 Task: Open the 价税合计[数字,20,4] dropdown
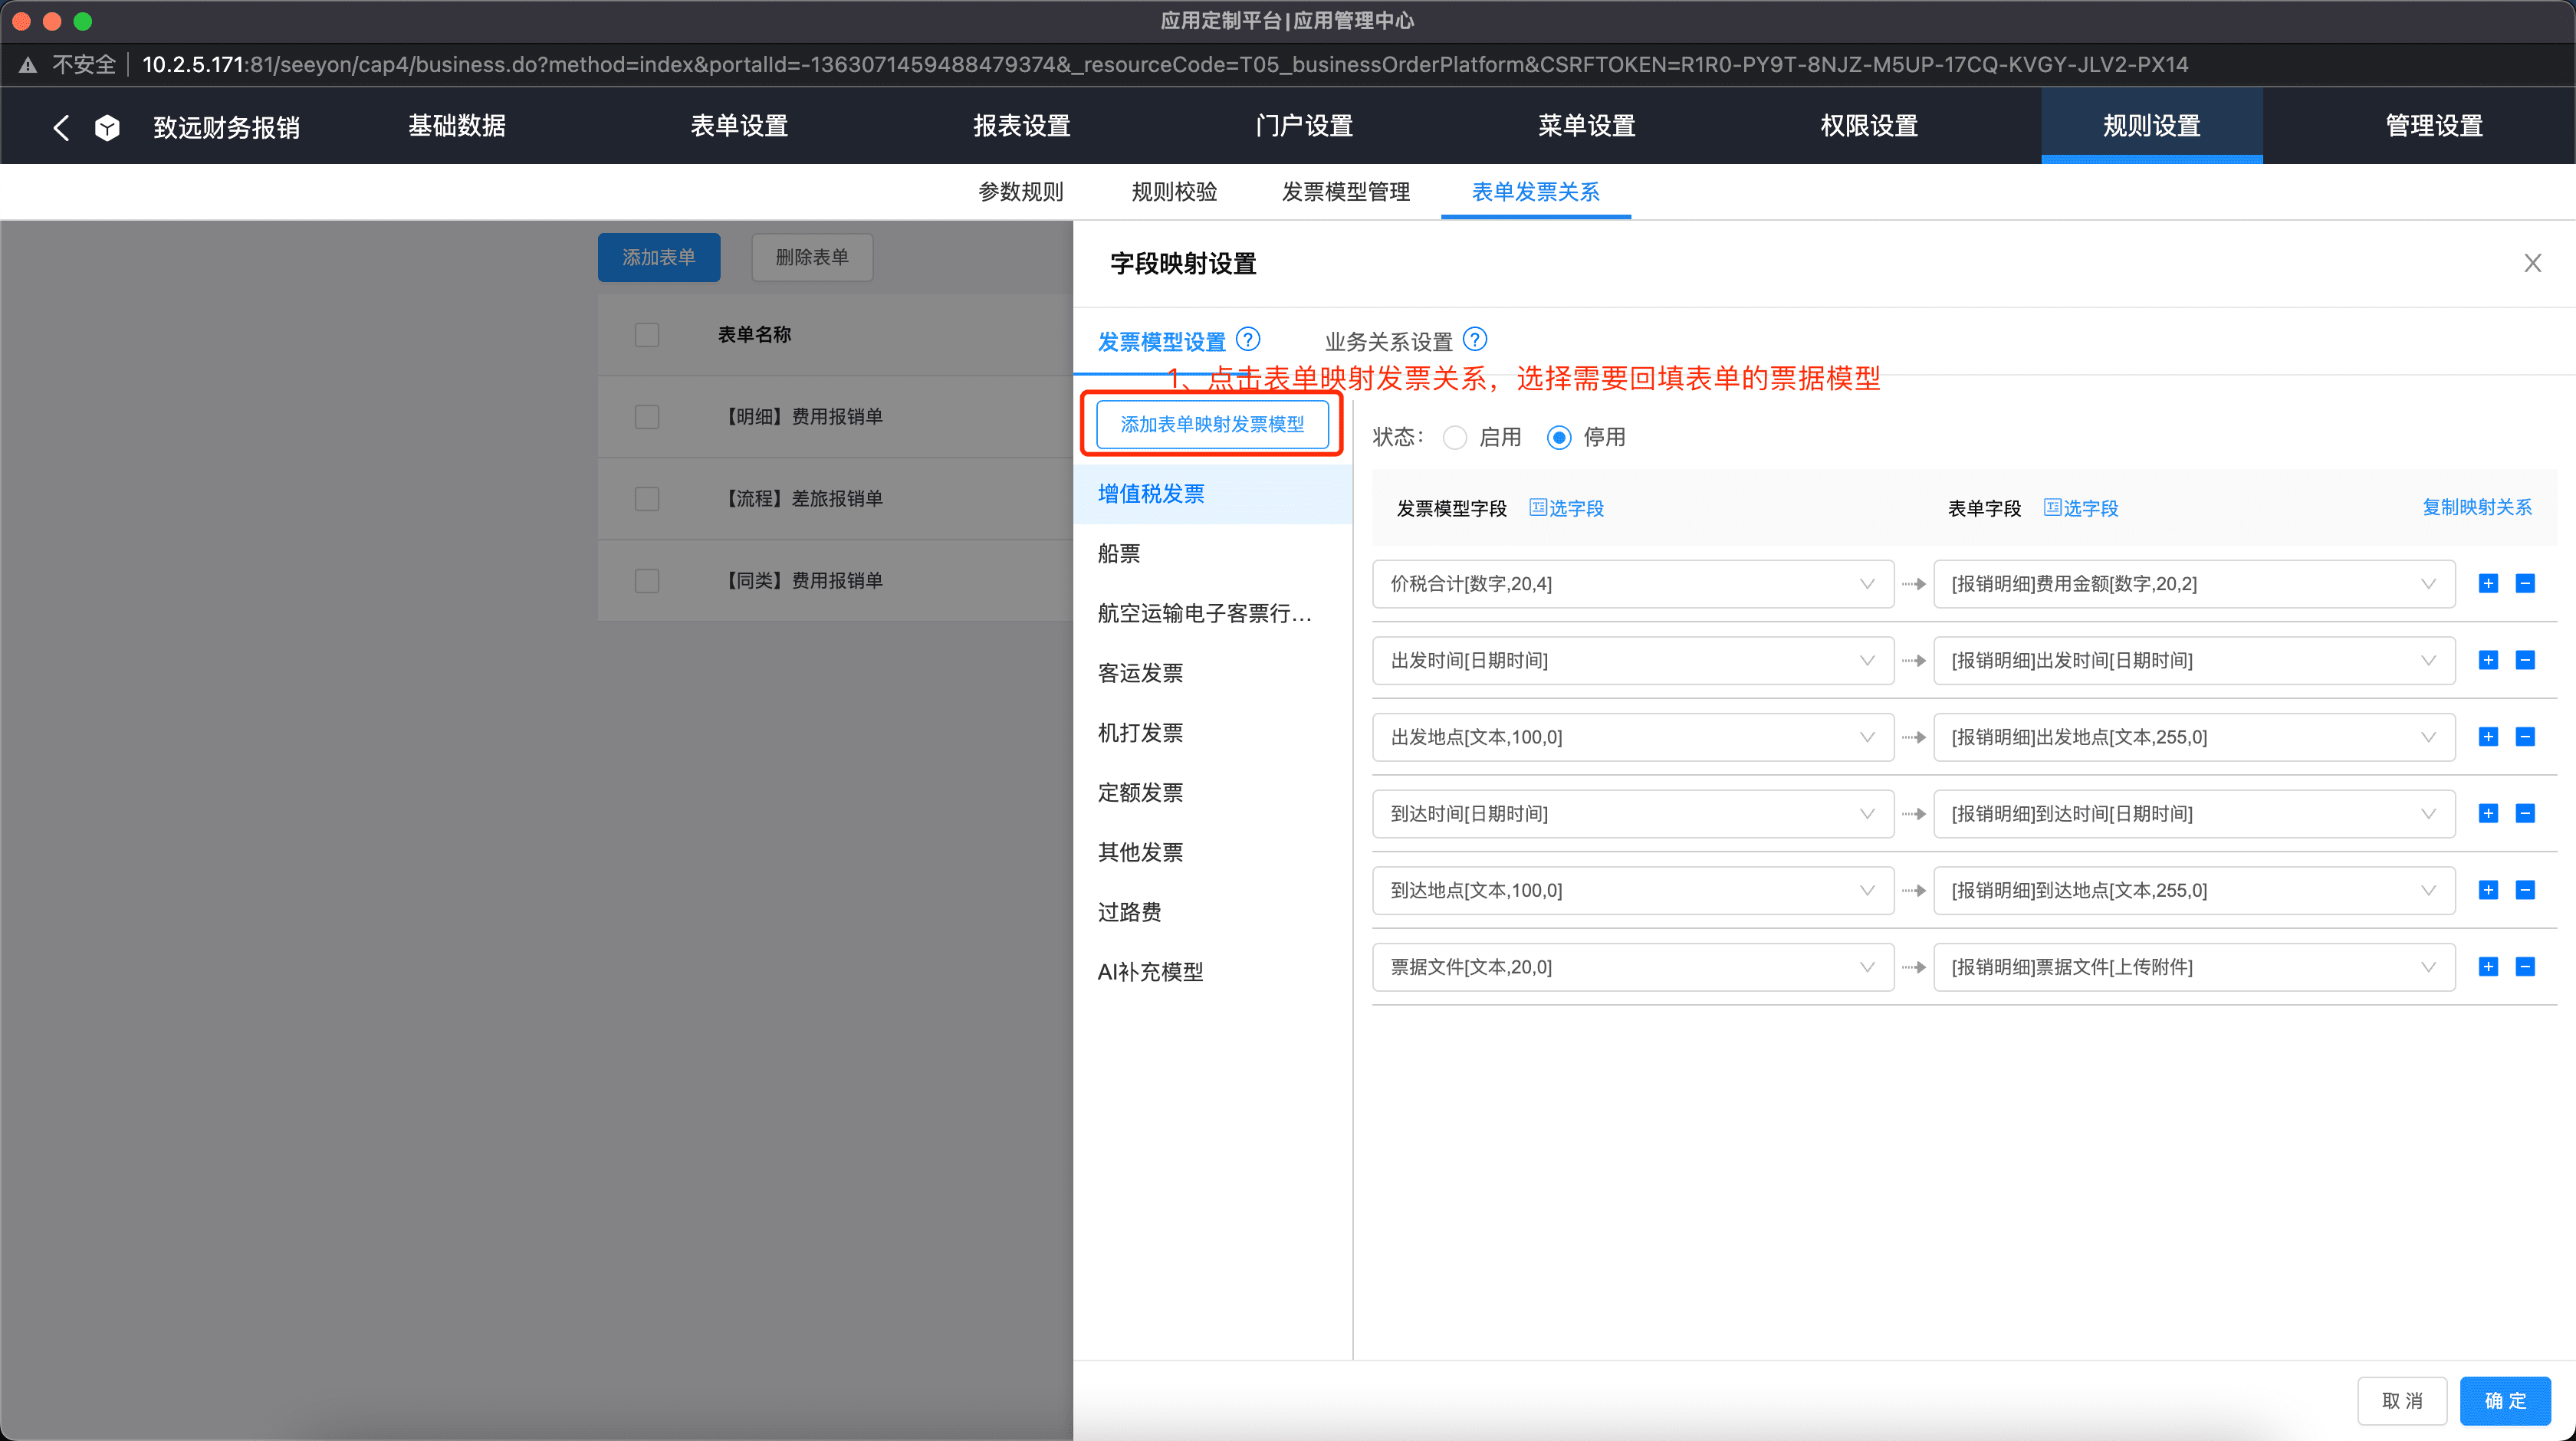coord(1633,584)
